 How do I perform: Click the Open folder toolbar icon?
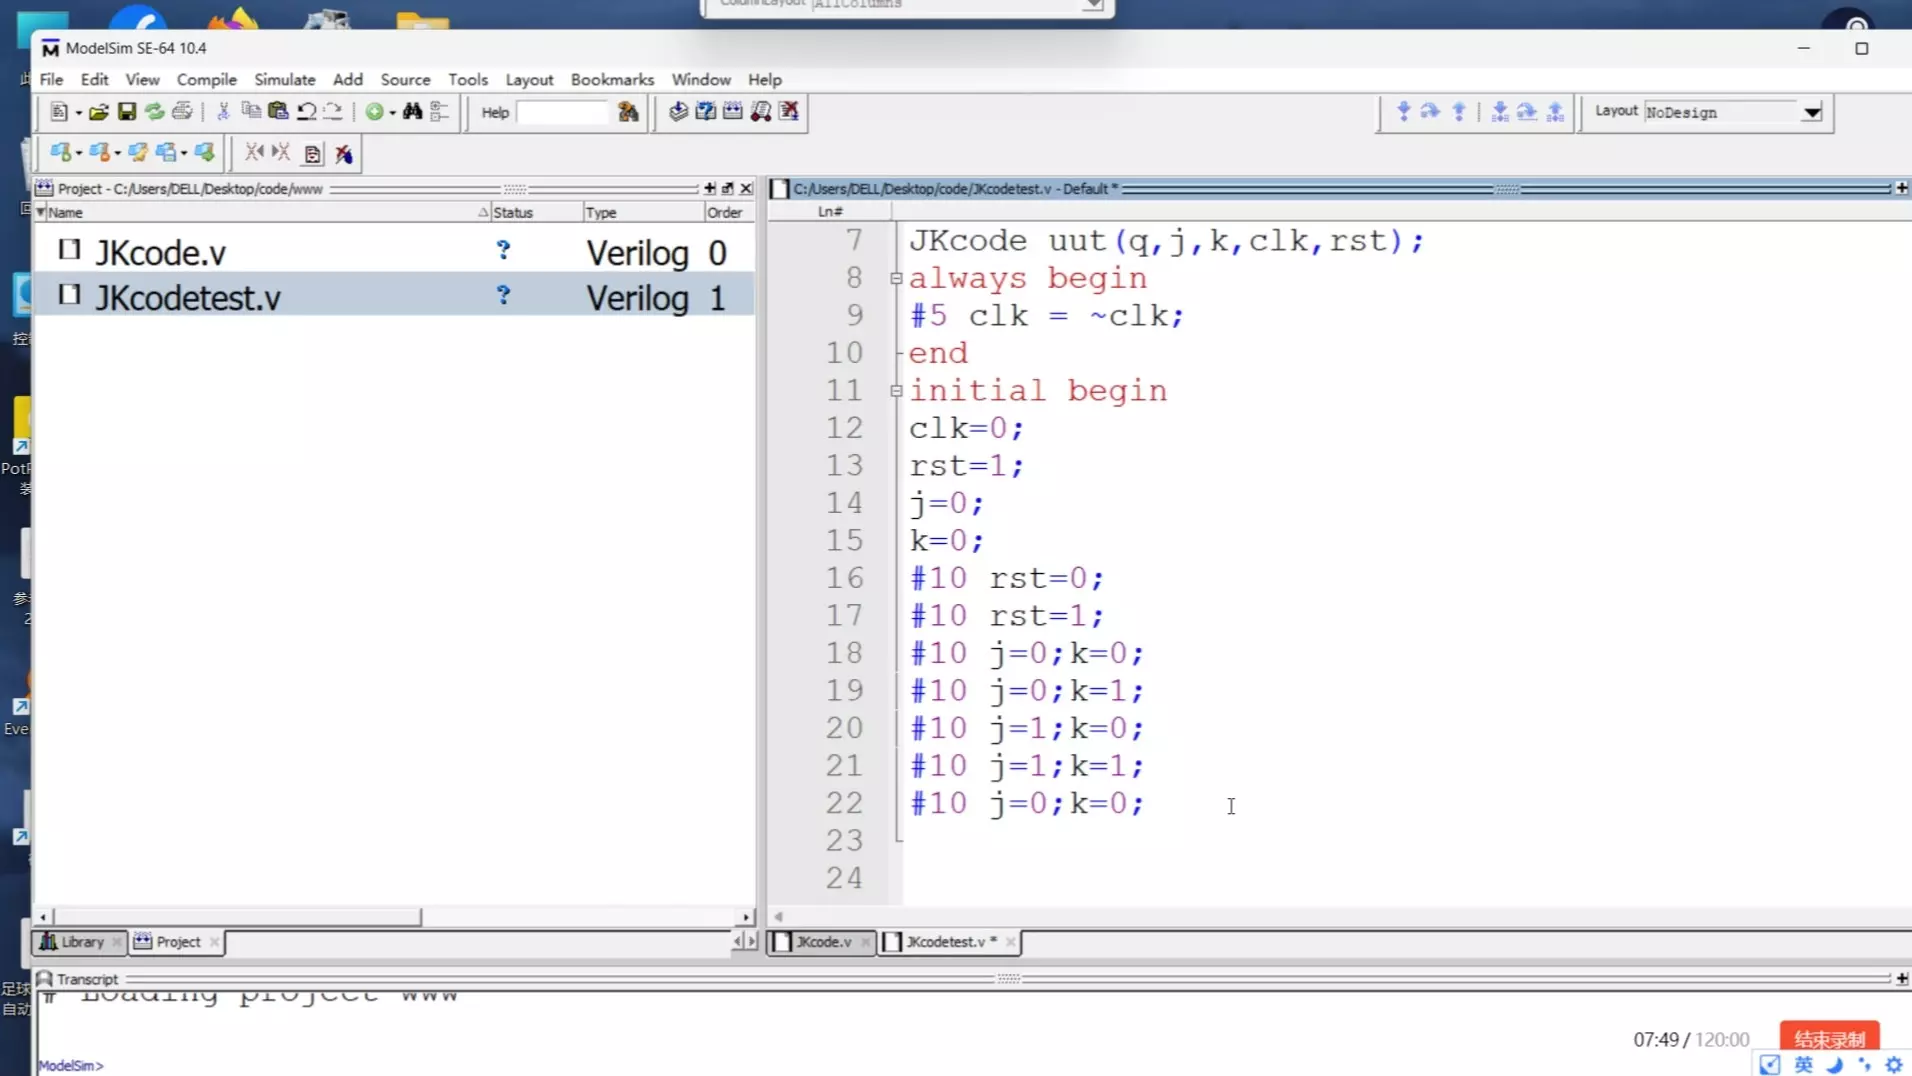point(98,112)
